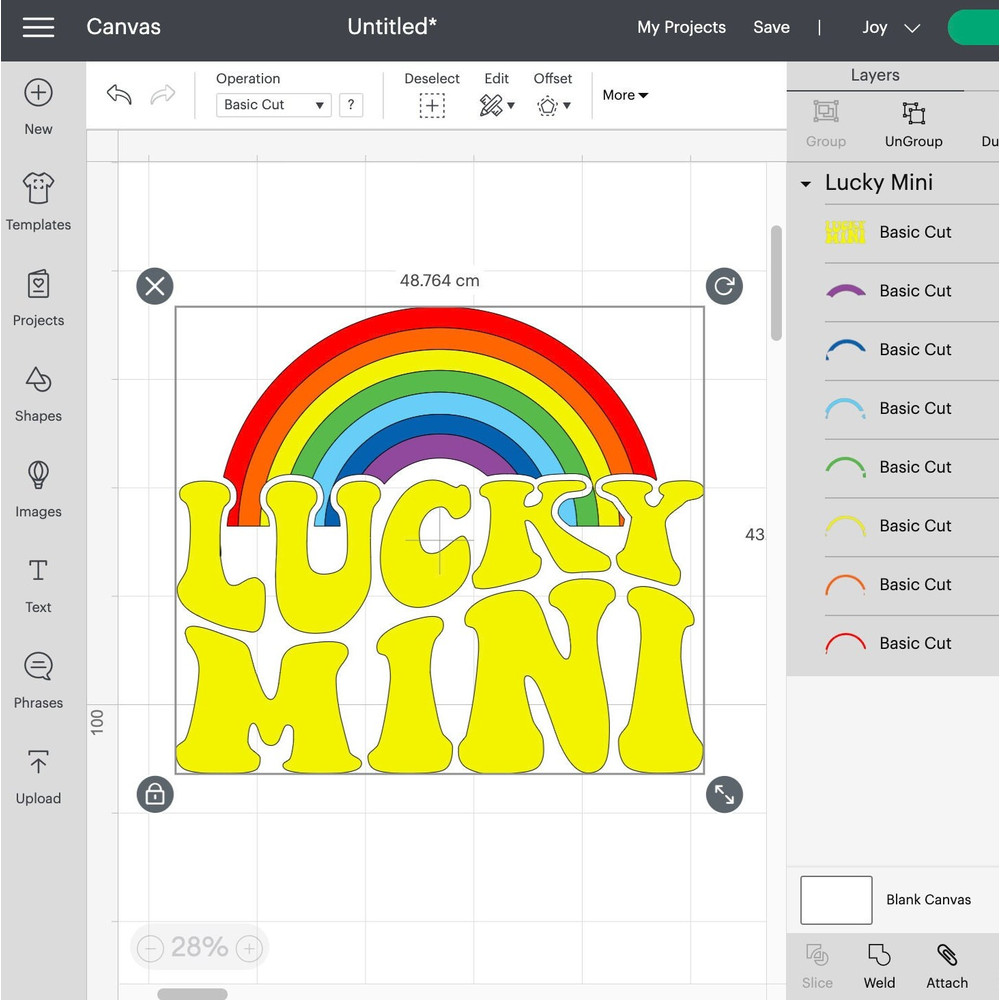This screenshot has width=1000, height=1000.
Task: Click the Undo arrow
Action: pos(117,94)
